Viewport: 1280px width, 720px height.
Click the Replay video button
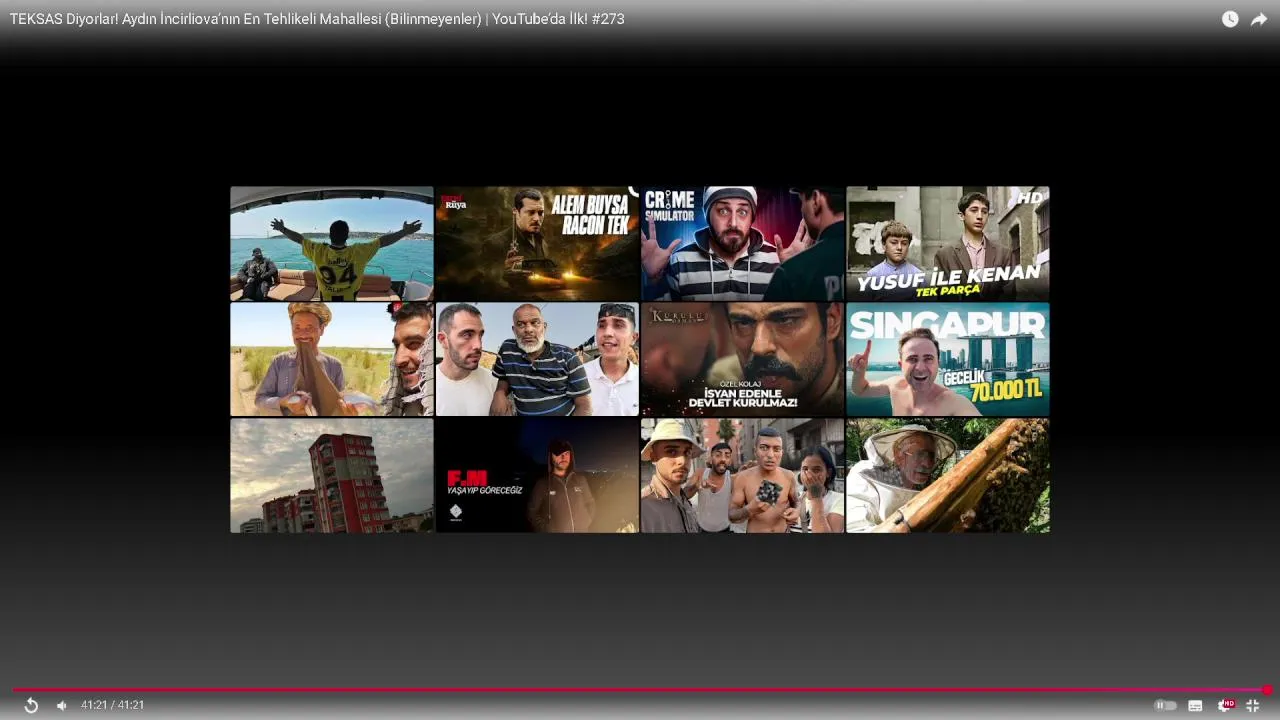31,705
